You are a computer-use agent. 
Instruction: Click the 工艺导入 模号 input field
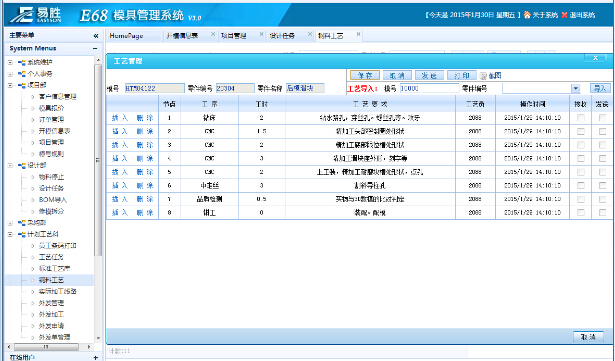[x=429, y=88]
